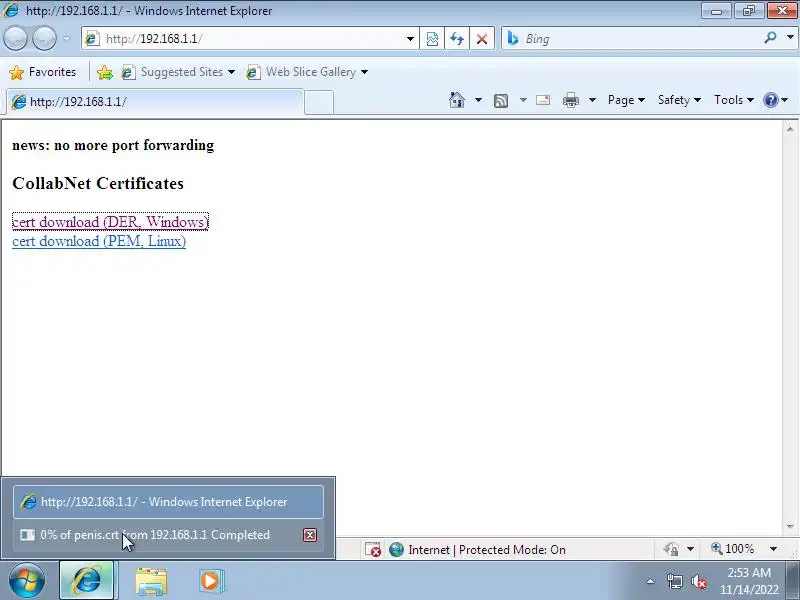Click the scrollbar down arrow
Screen dimensions: 800x600
pos(790,526)
